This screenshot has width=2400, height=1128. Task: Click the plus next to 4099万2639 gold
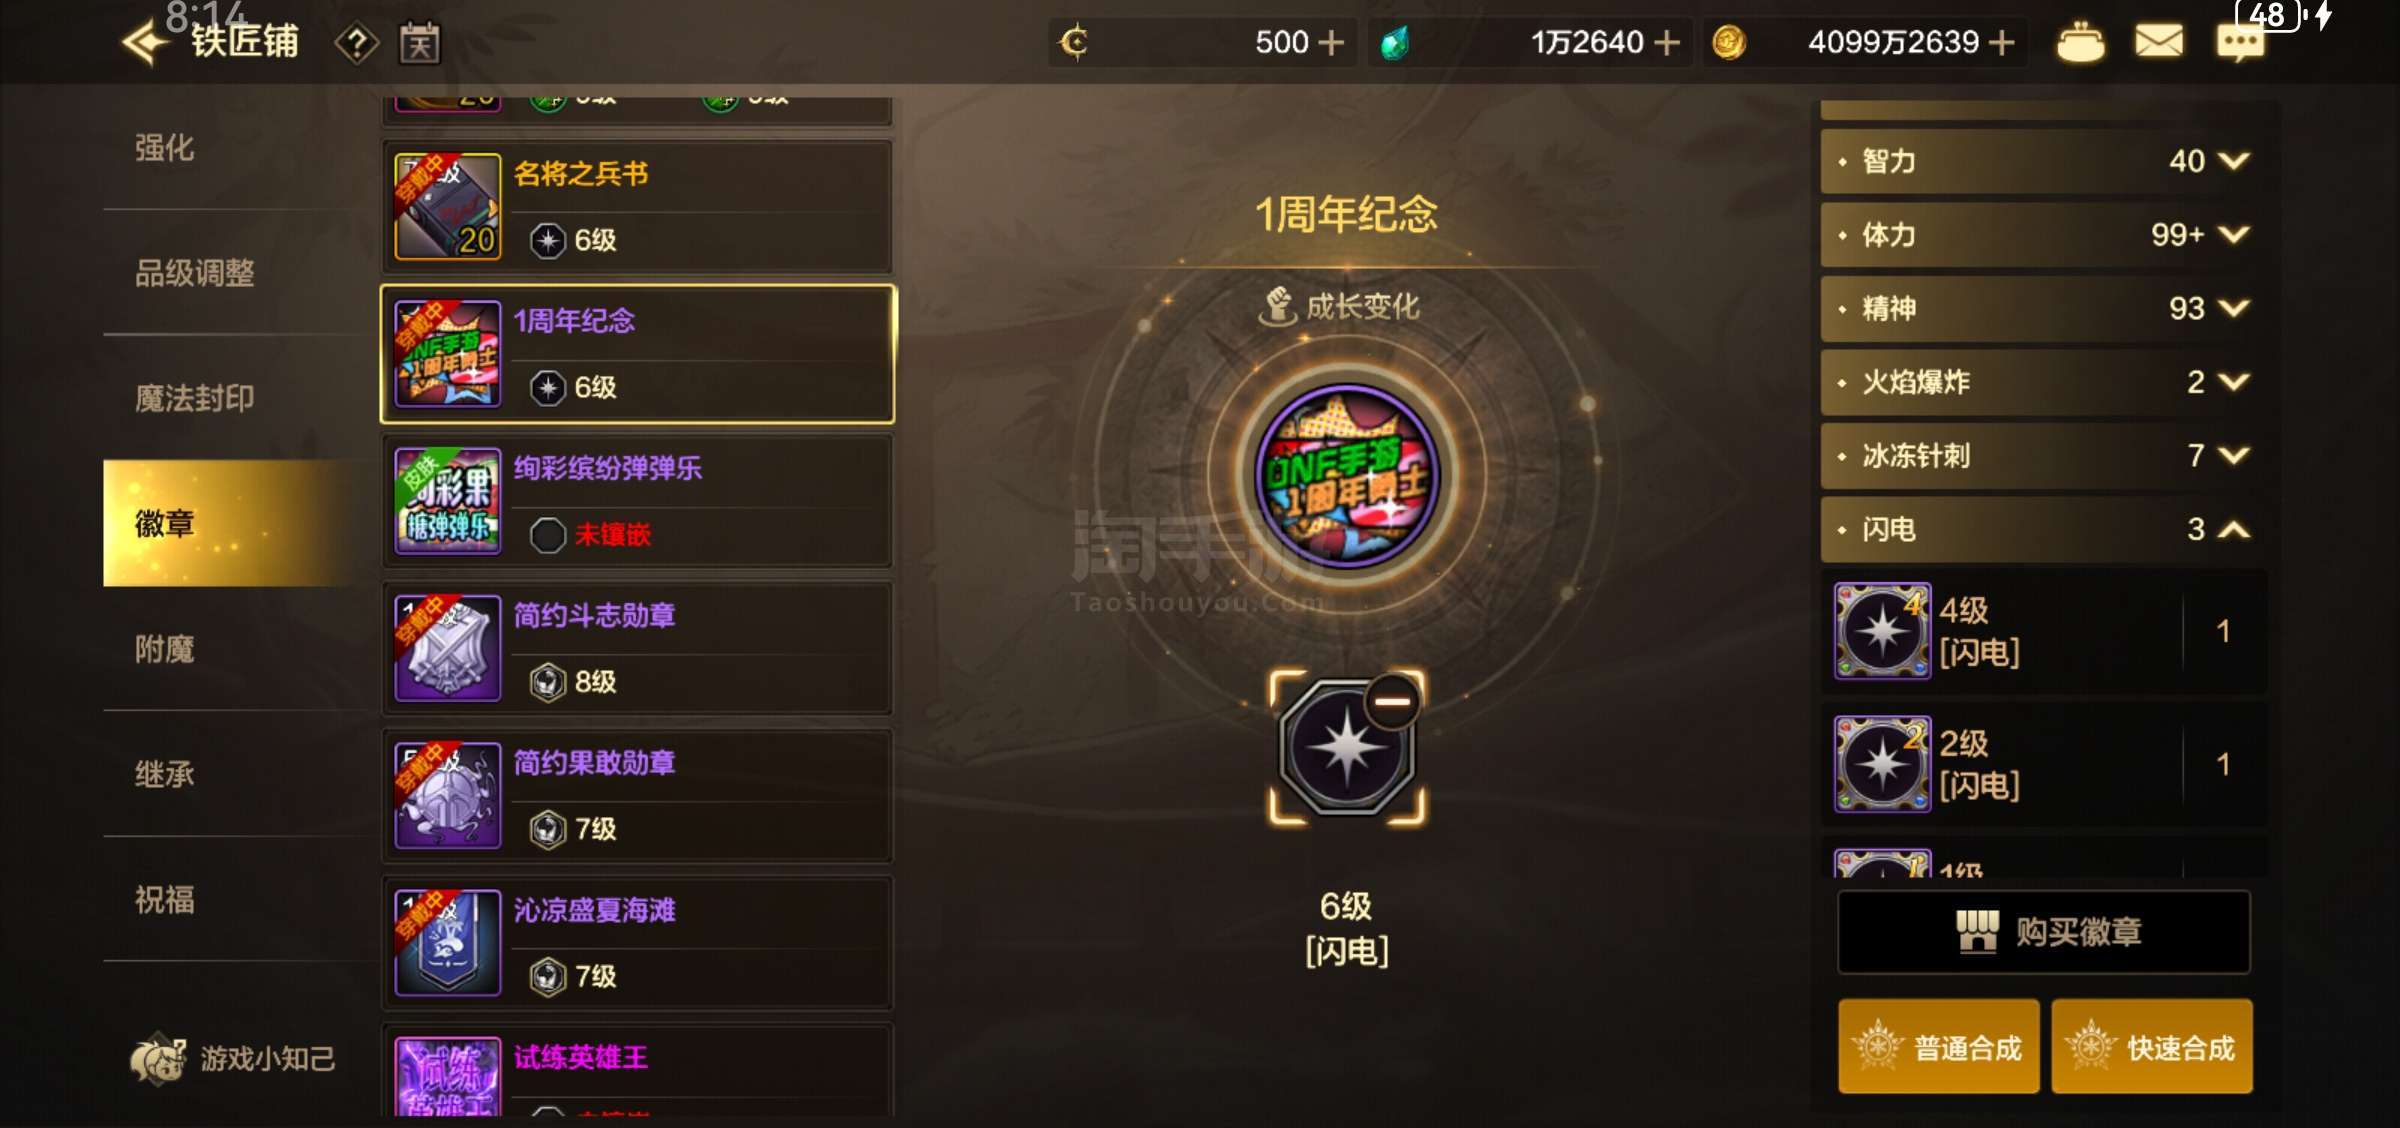coord(2002,42)
